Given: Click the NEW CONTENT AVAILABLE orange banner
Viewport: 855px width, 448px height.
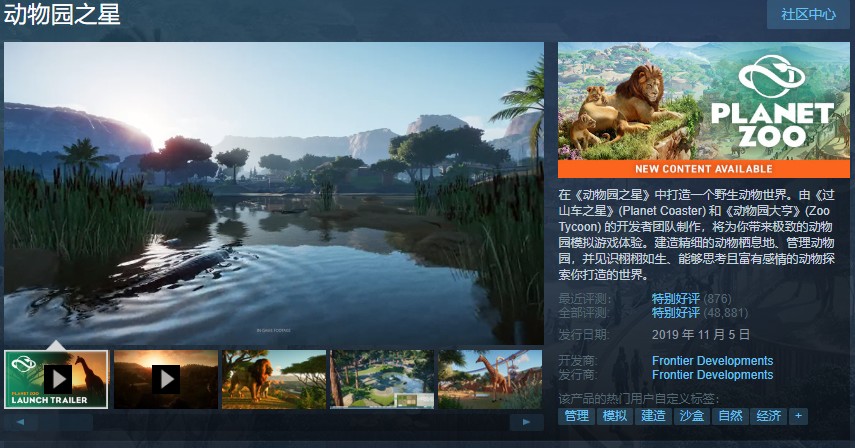Looking at the screenshot, I should [703, 169].
